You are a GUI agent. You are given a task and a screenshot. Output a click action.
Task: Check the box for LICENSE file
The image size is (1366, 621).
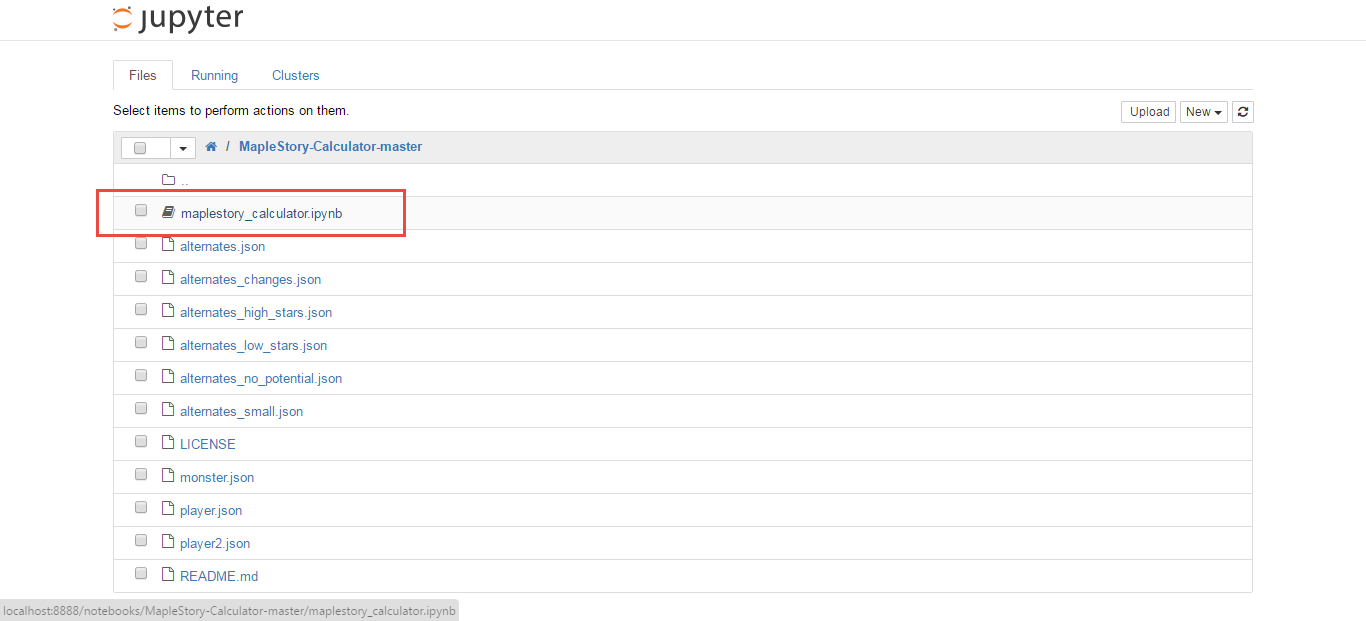[141, 441]
